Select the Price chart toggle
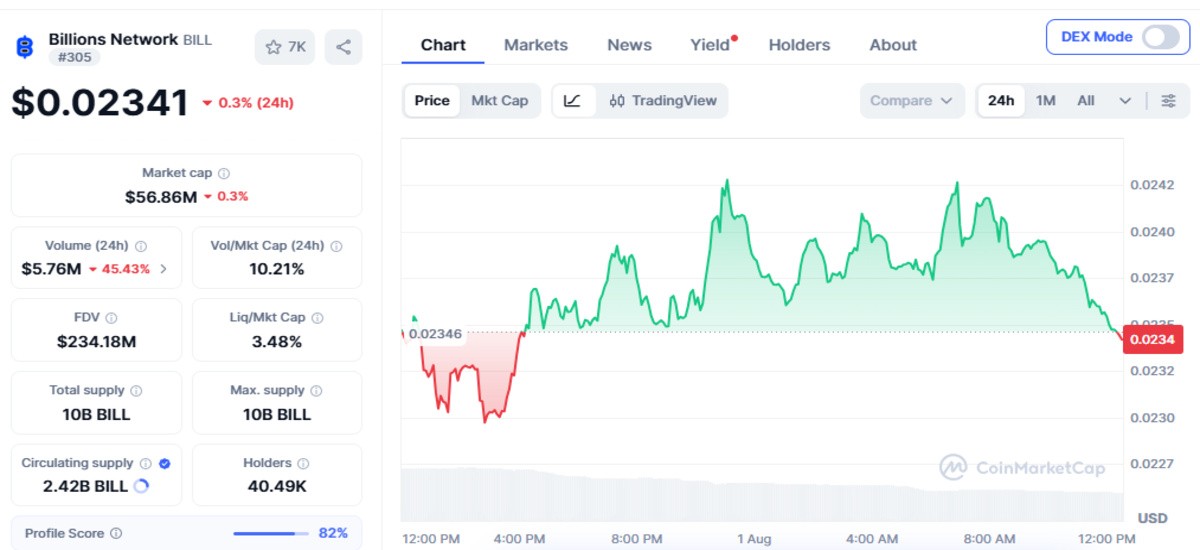 click(432, 101)
